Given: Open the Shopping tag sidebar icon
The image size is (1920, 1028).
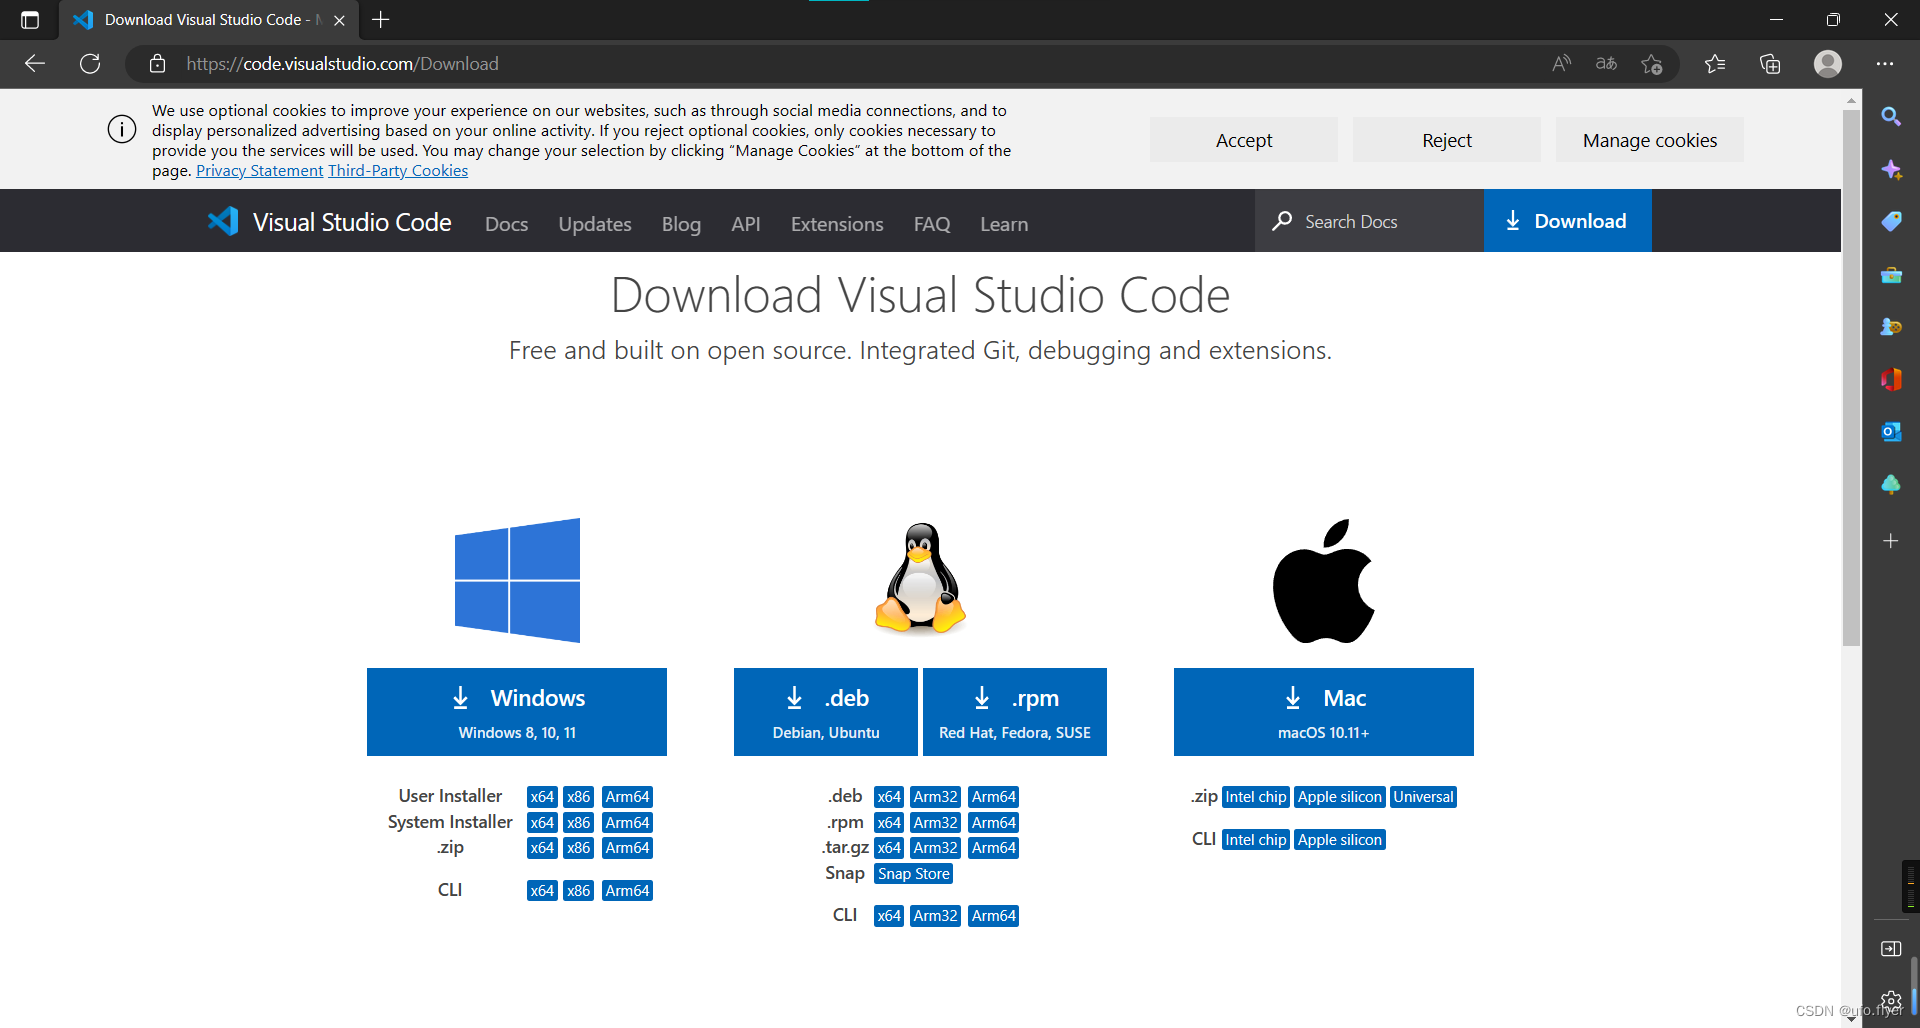Looking at the screenshot, I should pyautogui.click(x=1891, y=222).
